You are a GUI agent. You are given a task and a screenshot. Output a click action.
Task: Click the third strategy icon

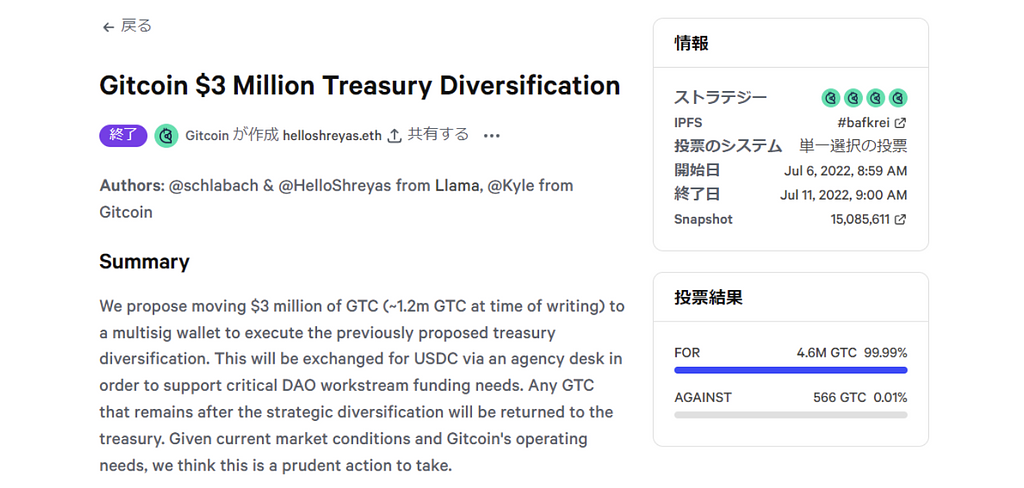pos(876,98)
